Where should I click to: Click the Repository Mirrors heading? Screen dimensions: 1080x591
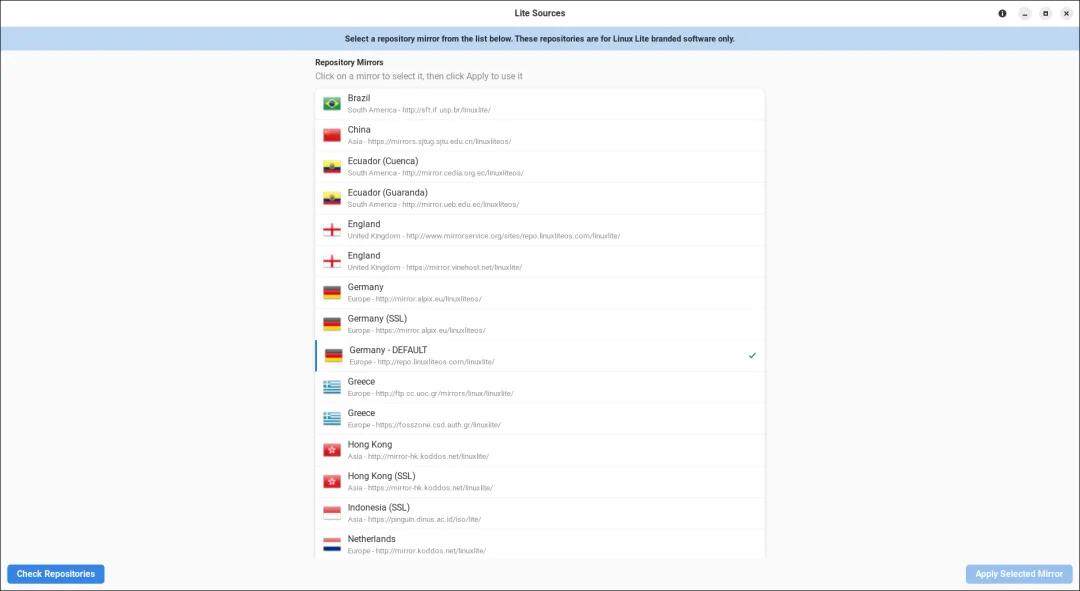point(349,62)
